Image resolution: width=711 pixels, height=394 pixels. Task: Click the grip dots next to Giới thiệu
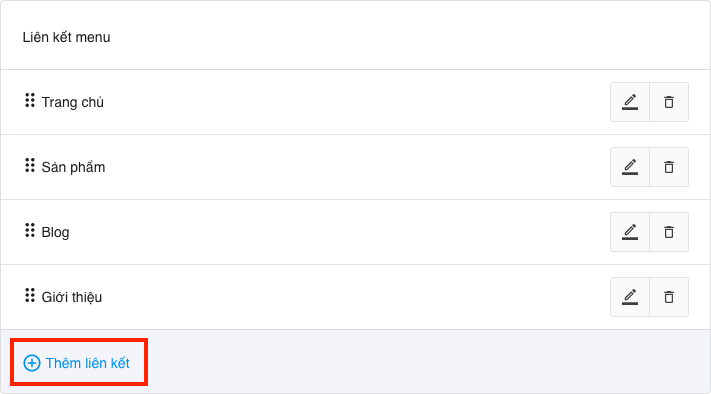[x=30, y=295]
